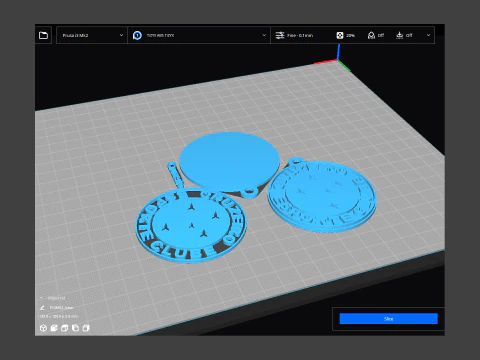Collapse the Object list panel
480x360 pixels.
[x=41, y=298]
